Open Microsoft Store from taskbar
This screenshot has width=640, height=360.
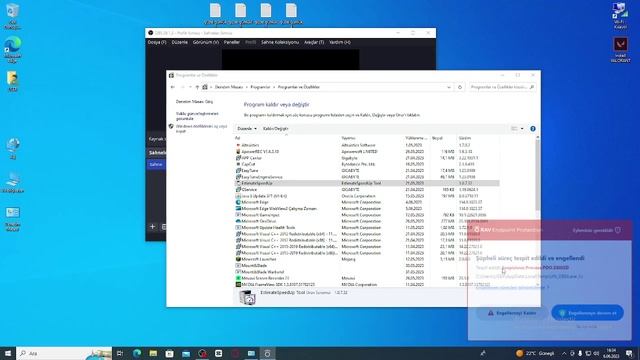pos(169,353)
